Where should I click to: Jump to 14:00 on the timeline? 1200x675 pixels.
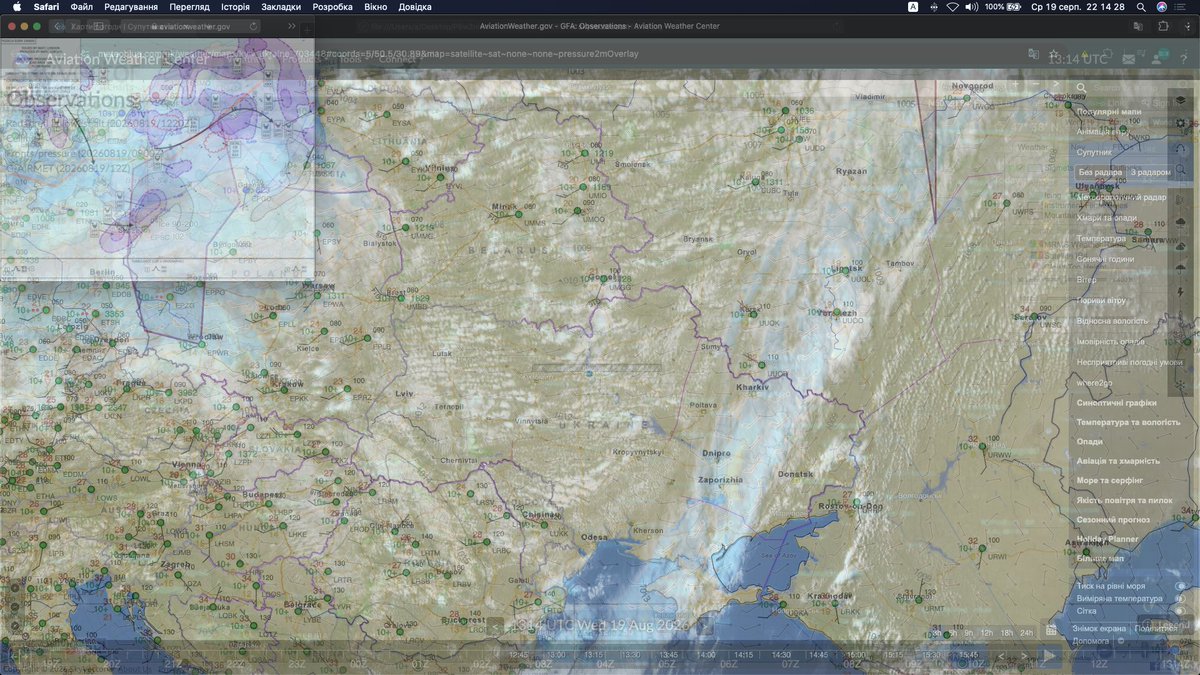(x=706, y=655)
